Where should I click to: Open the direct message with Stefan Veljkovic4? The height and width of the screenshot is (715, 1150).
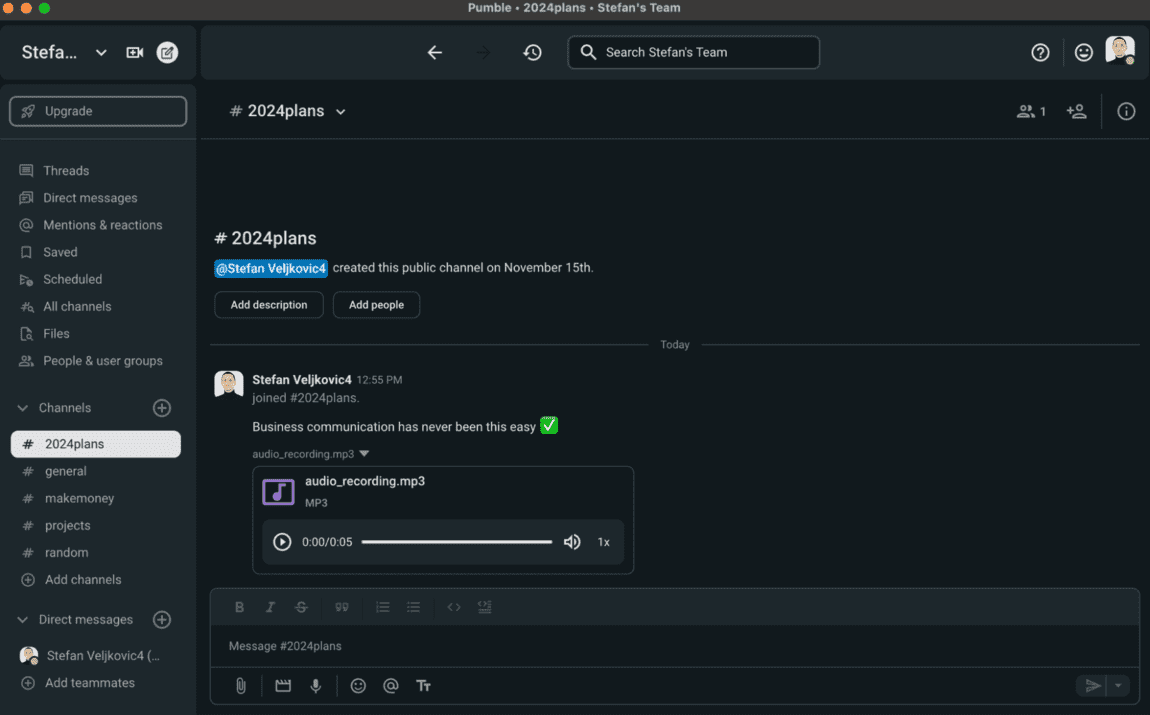click(x=96, y=656)
